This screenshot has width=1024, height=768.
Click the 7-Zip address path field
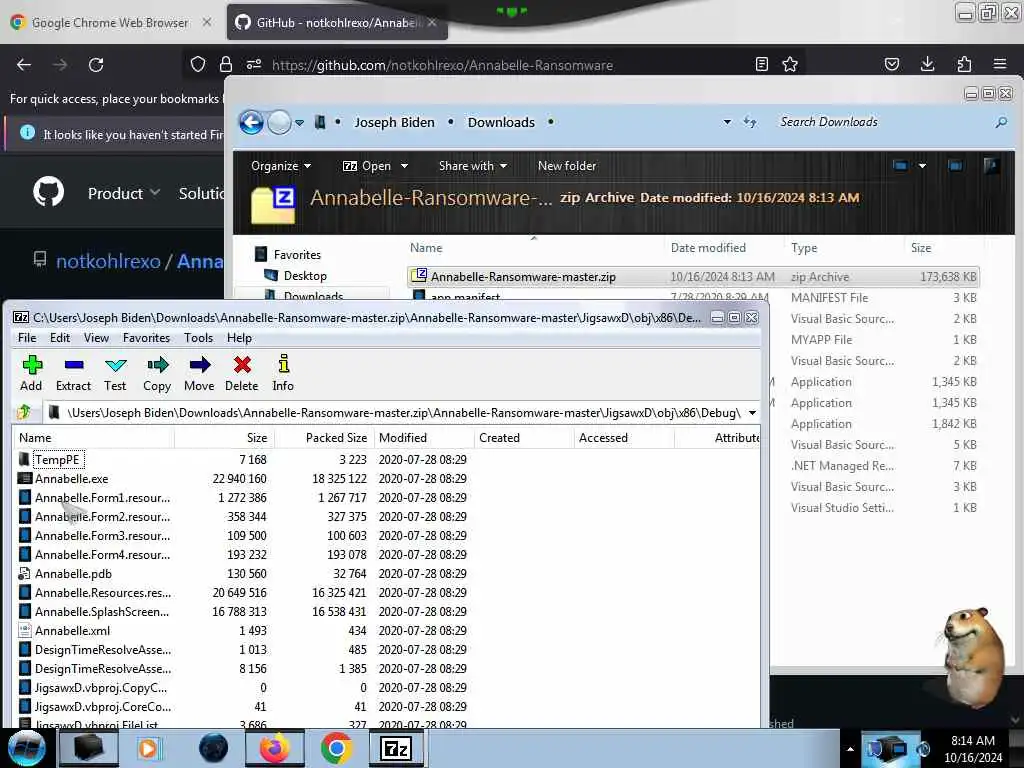coord(404,413)
